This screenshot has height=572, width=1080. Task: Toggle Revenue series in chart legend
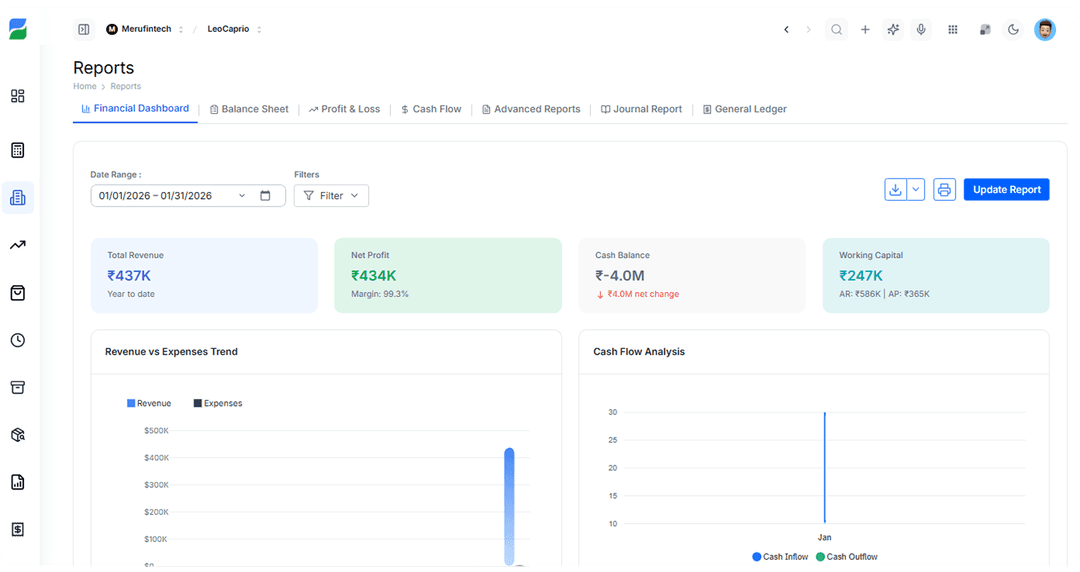point(149,403)
